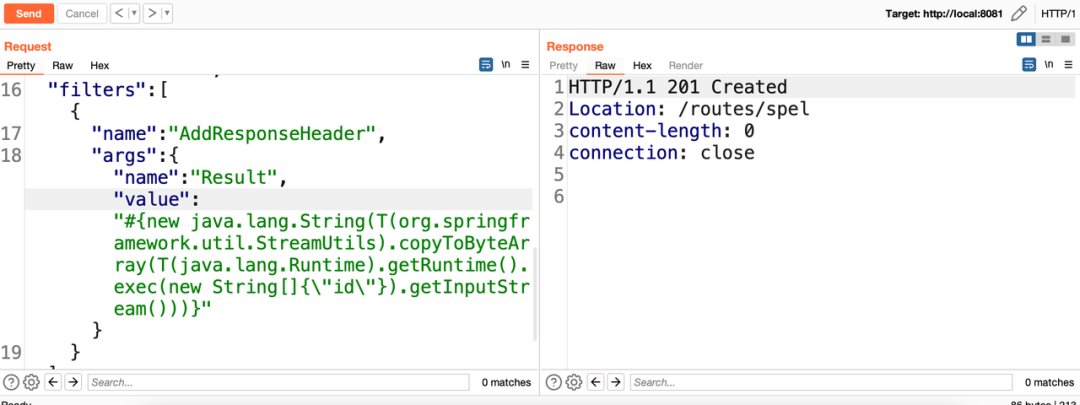This screenshot has width=1080, height=405.
Task: Click the "value" key on highlighted line
Action: point(151,200)
